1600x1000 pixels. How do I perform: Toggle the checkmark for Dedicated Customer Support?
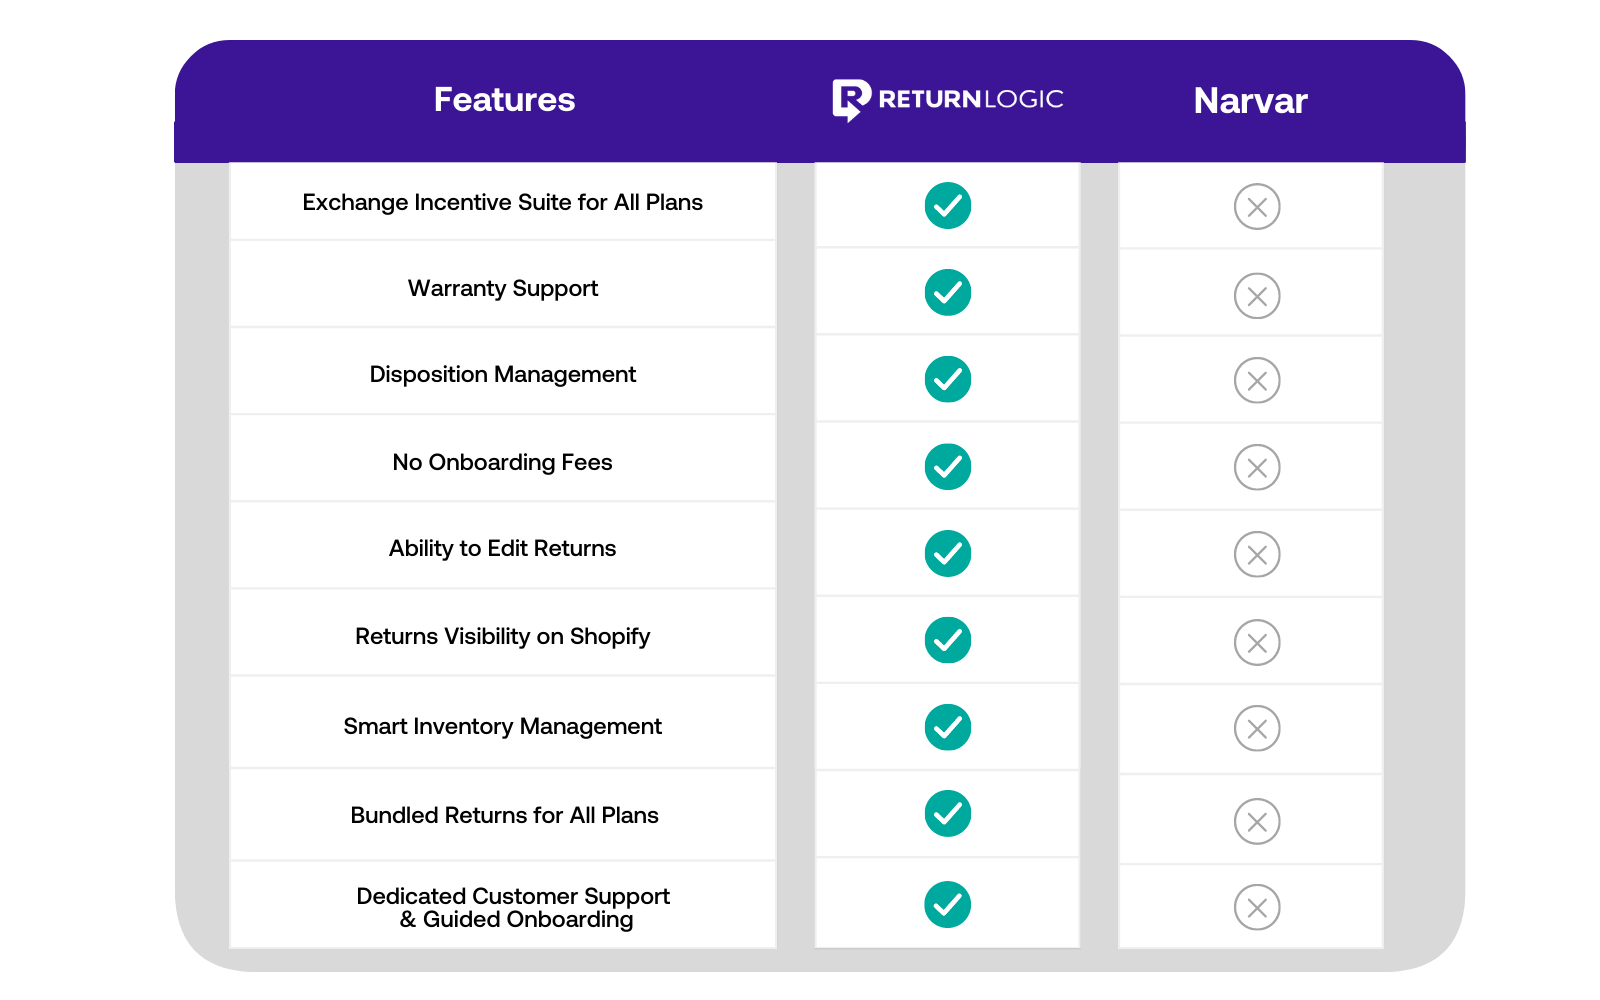click(947, 904)
